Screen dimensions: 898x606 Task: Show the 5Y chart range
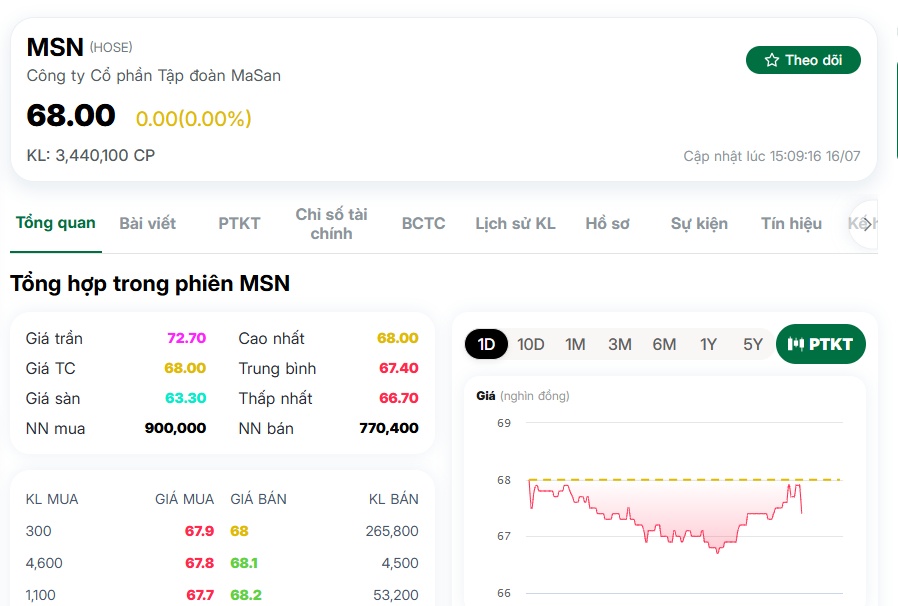[x=753, y=344]
